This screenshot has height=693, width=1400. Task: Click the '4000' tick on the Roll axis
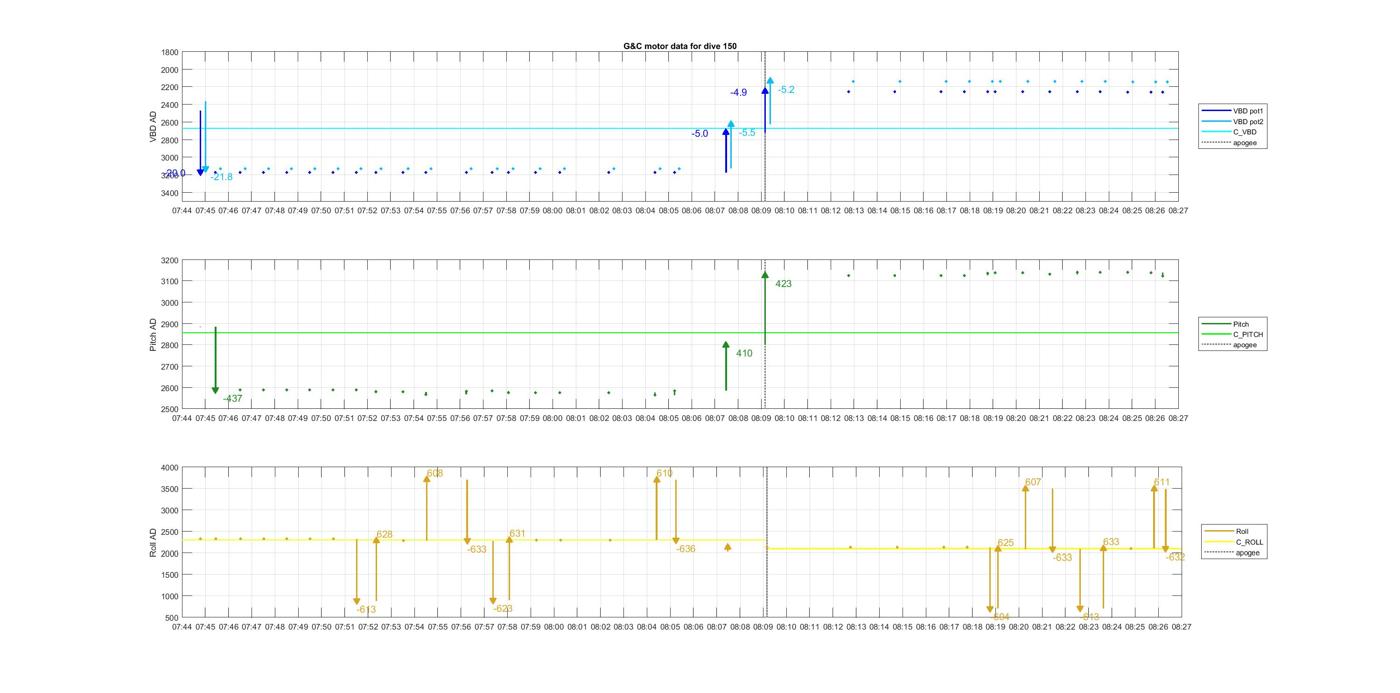pyautogui.click(x=170, y=468)
